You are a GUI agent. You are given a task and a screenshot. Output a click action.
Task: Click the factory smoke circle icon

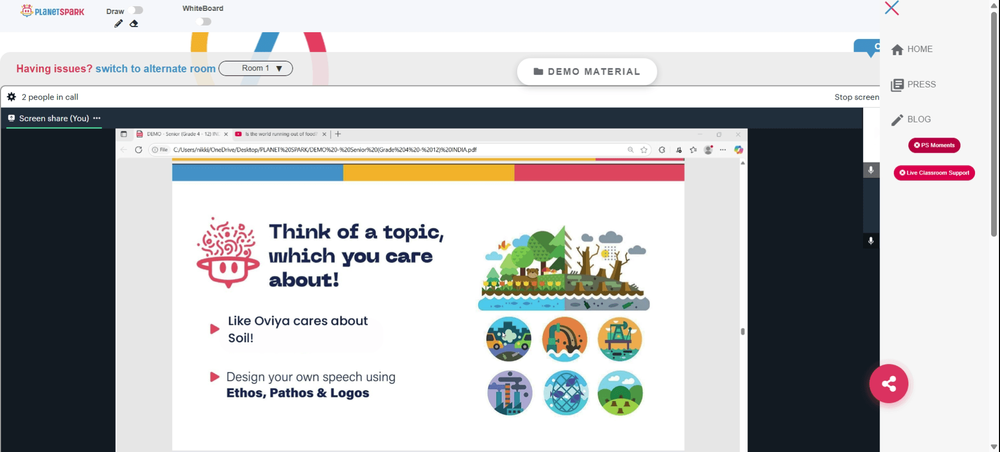510,393
